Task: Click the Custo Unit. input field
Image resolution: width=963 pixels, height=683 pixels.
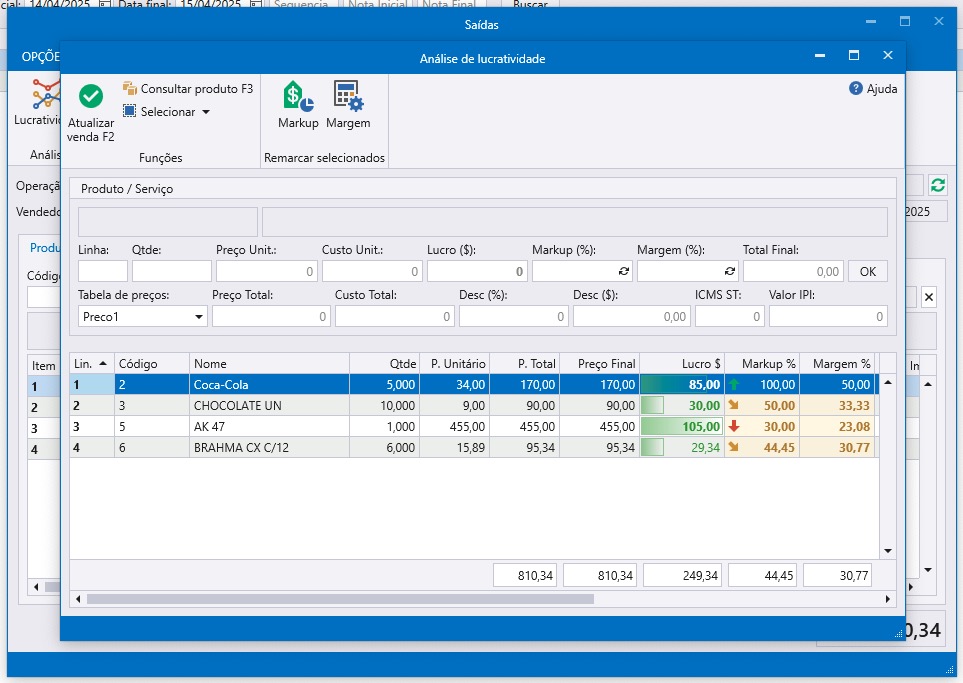Action: click(372, 271)
